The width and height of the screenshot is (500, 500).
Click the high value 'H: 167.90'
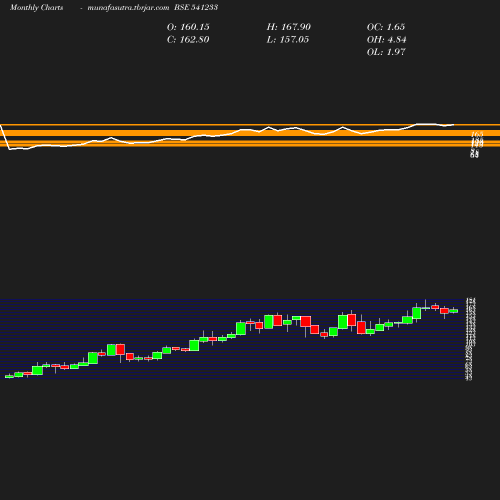coord(289,27)
